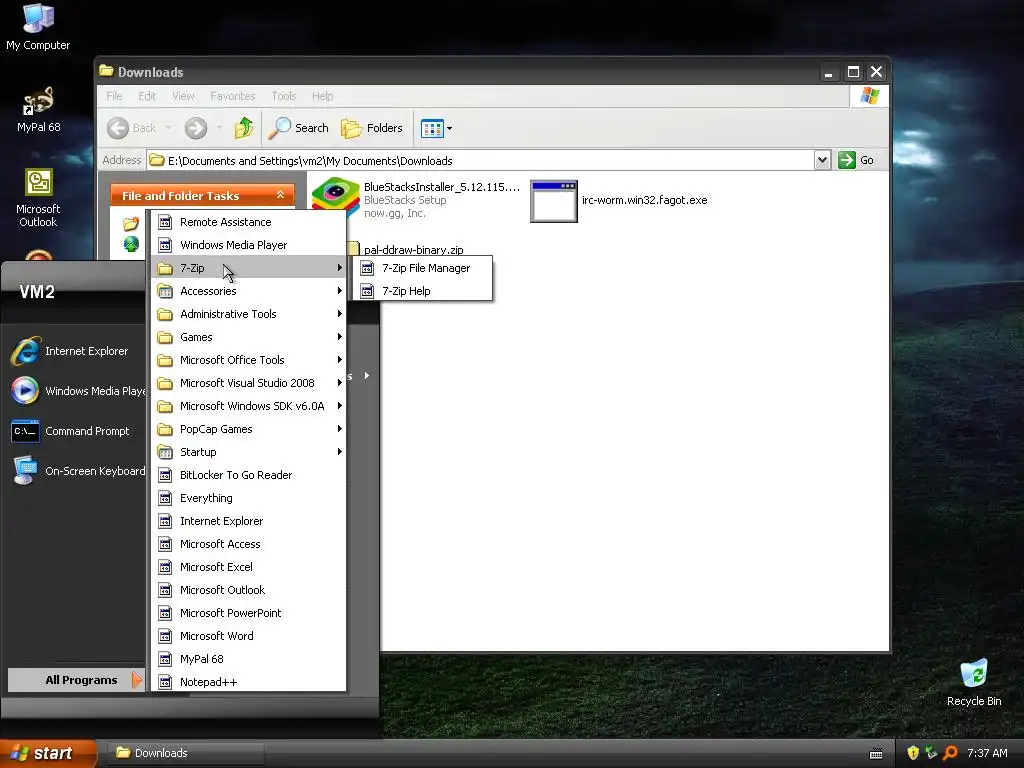Expand Microsoft Office Tools folder
The height and width of the screenshot is (768, 1024).
click(249, 360)
